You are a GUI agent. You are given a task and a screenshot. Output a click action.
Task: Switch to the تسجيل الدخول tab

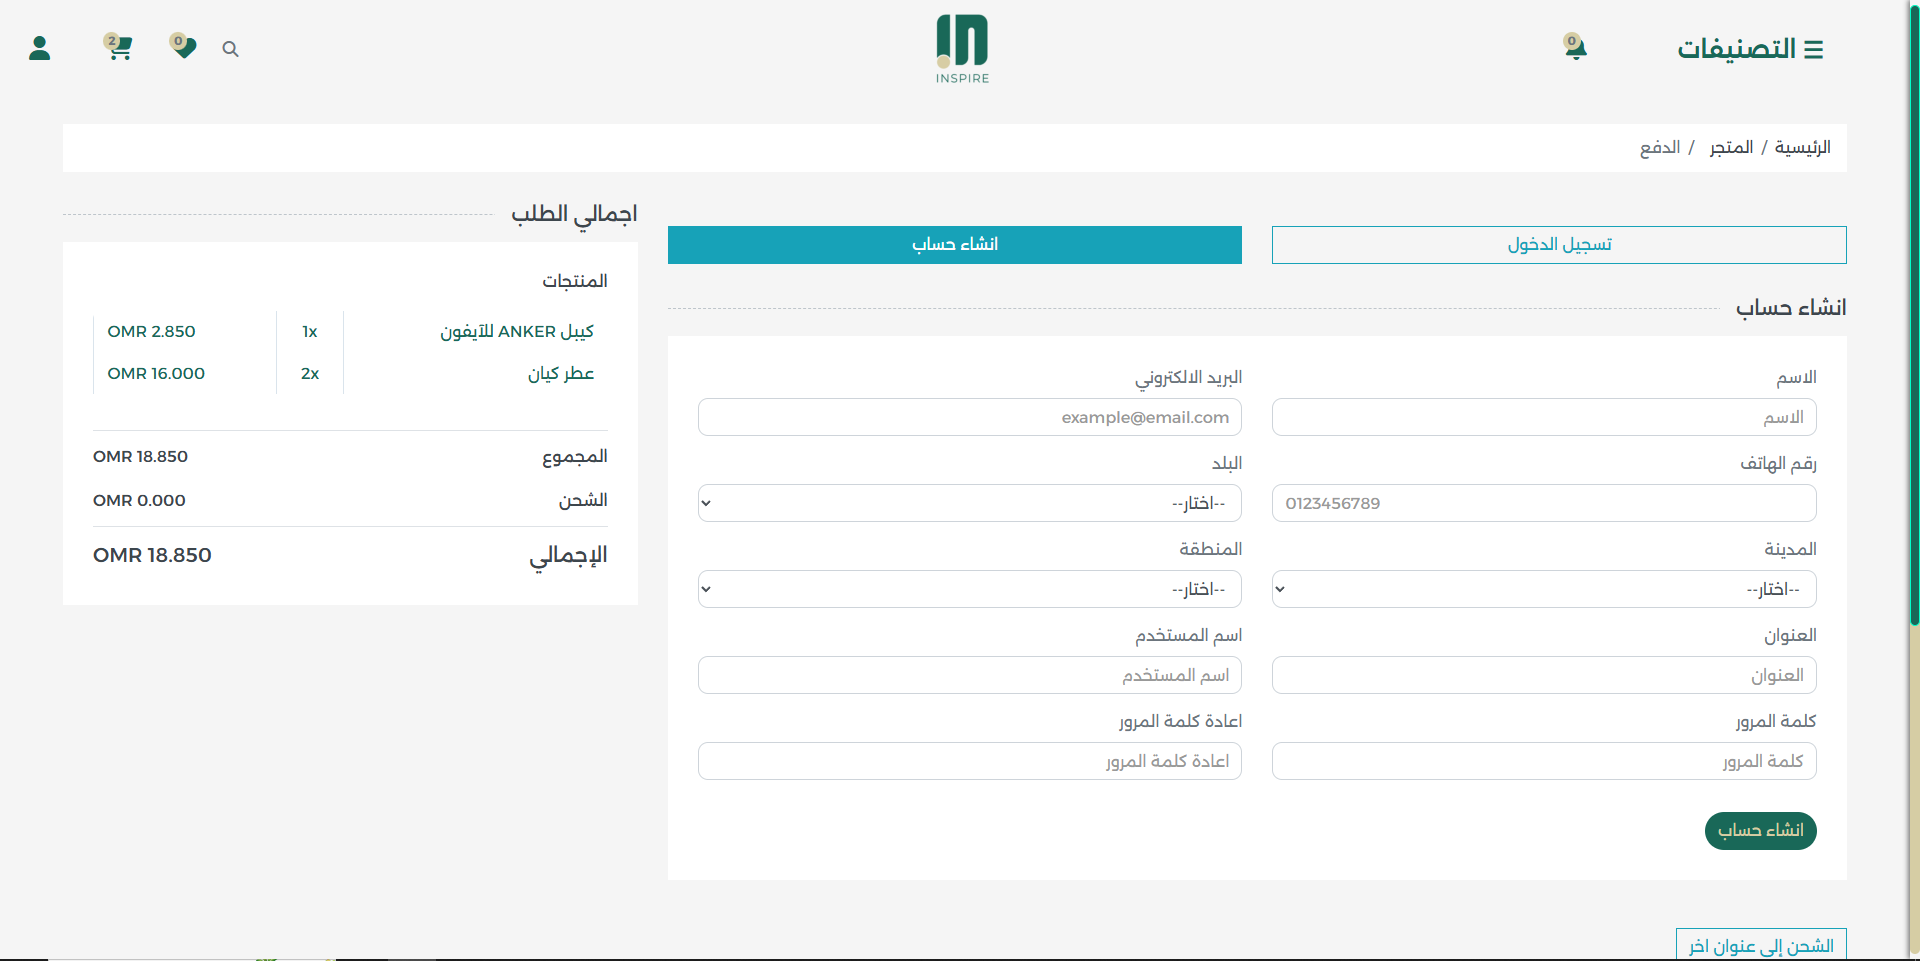click(x=1558, y=245)
